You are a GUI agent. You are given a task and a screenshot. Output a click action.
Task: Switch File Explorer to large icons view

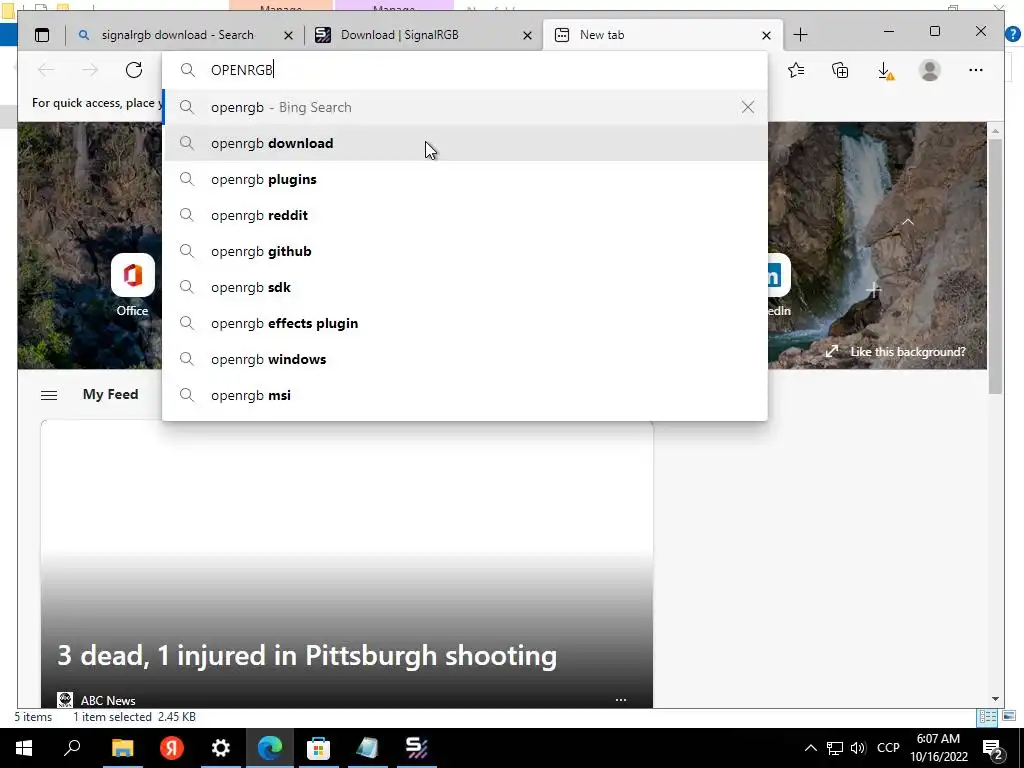tap(1009, 716)
